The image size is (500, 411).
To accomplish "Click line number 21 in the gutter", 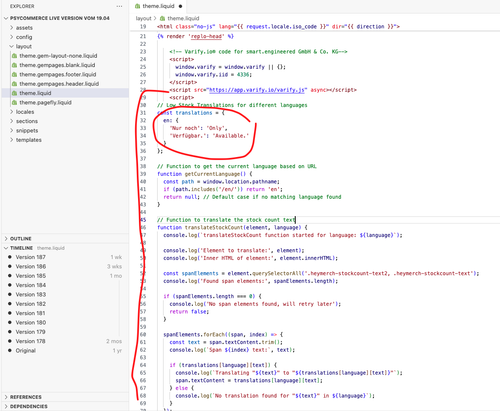I will click(143, 36).
